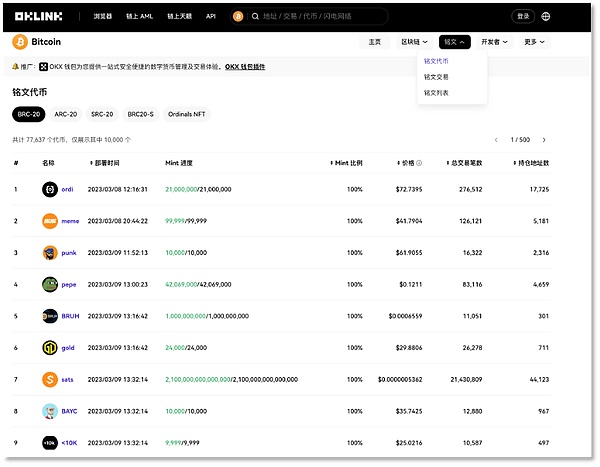The height and width of the screenshot is (467, 600).
Task: Click the search input field
Action: 320,17
